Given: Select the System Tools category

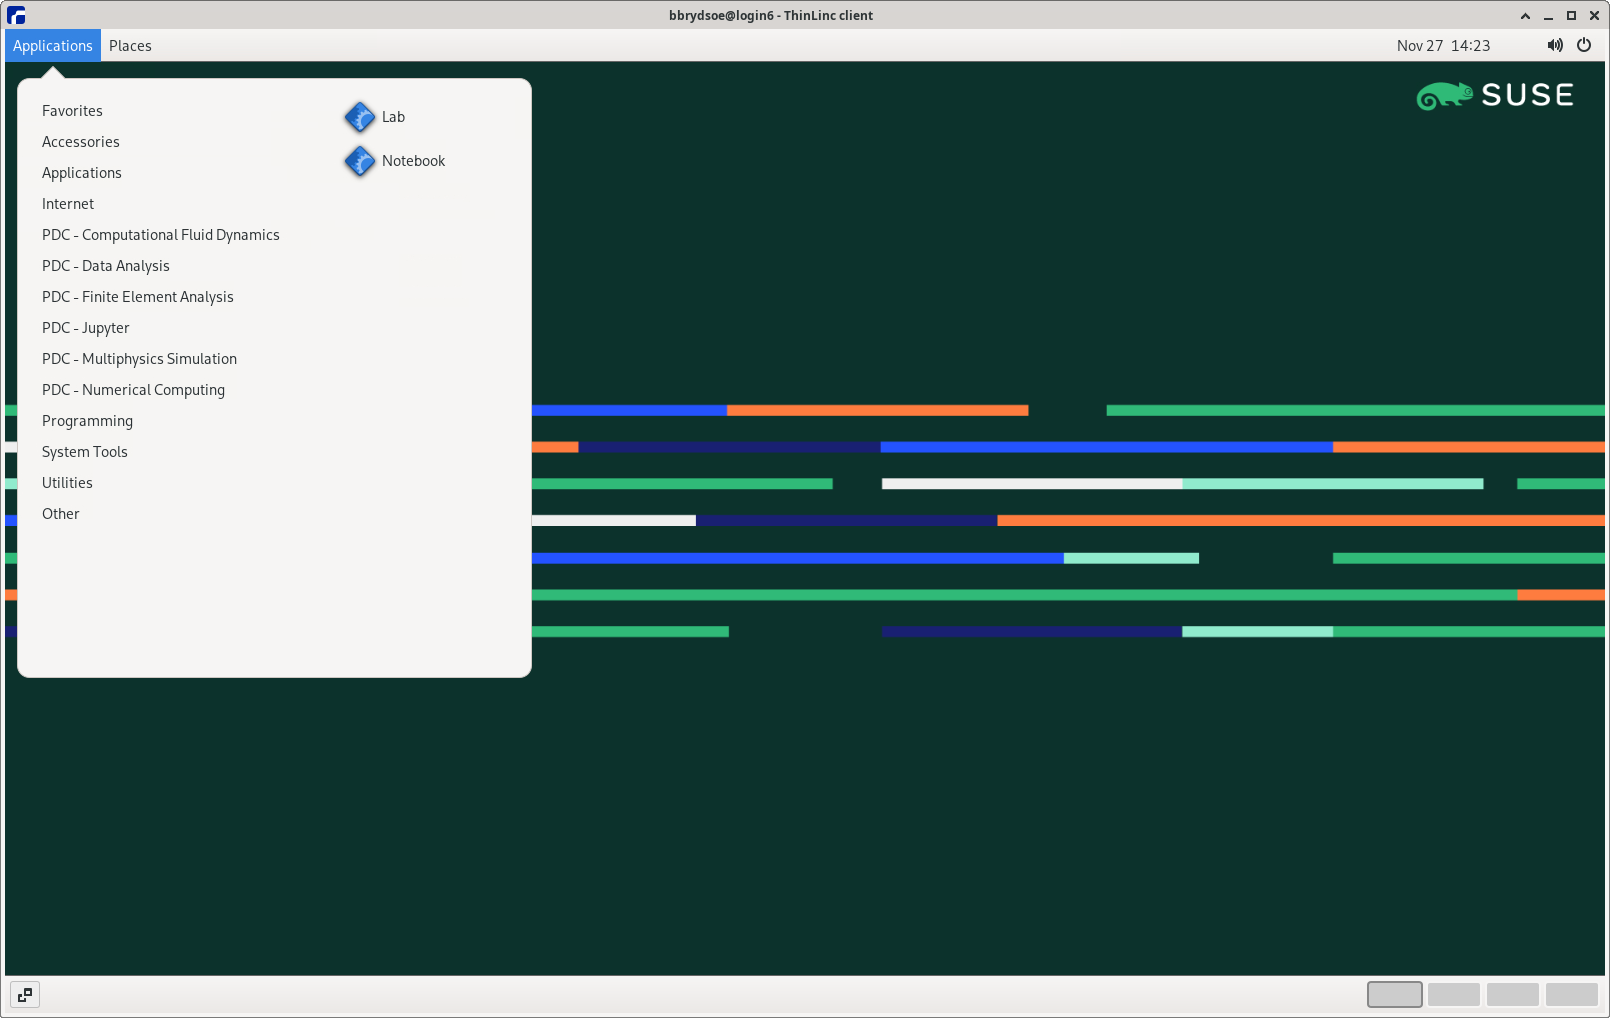Looking at the screenshot, I should click(85, 452).
